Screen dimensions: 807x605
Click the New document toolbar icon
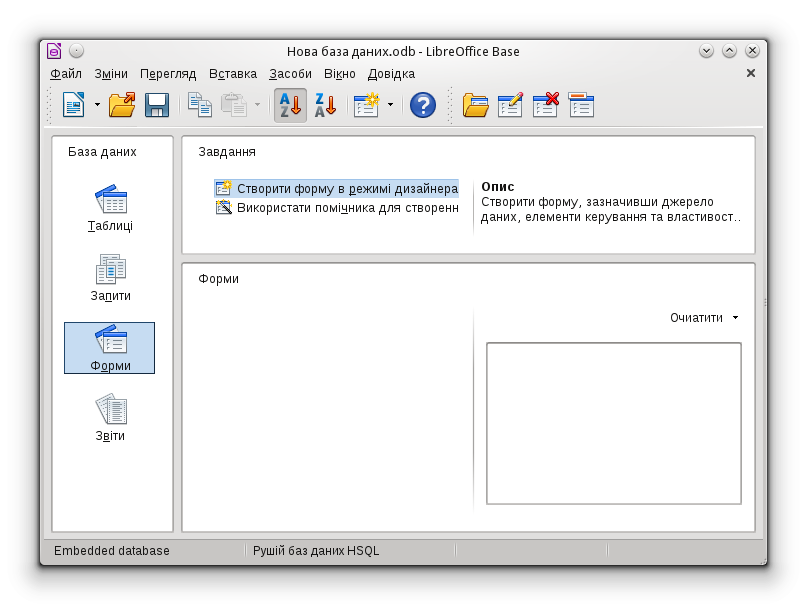pos(74,105)
